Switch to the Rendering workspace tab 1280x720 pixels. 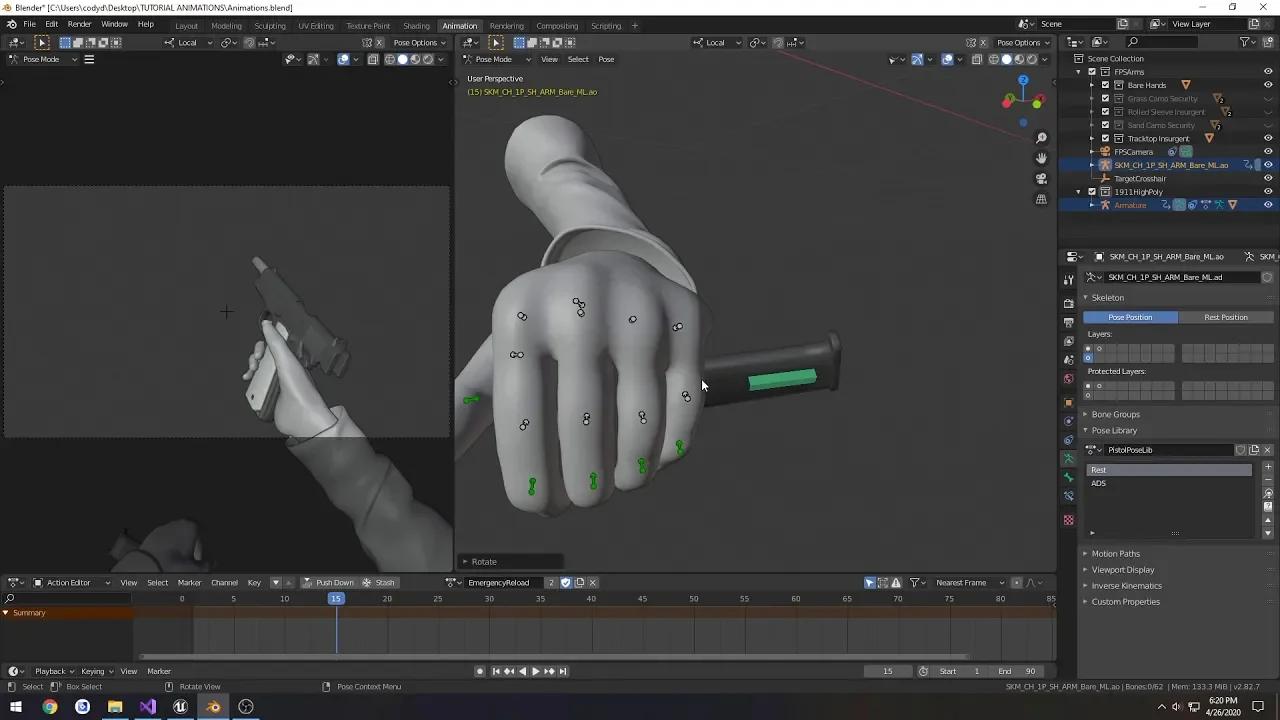pyautogui.click(x=507, y=25)
